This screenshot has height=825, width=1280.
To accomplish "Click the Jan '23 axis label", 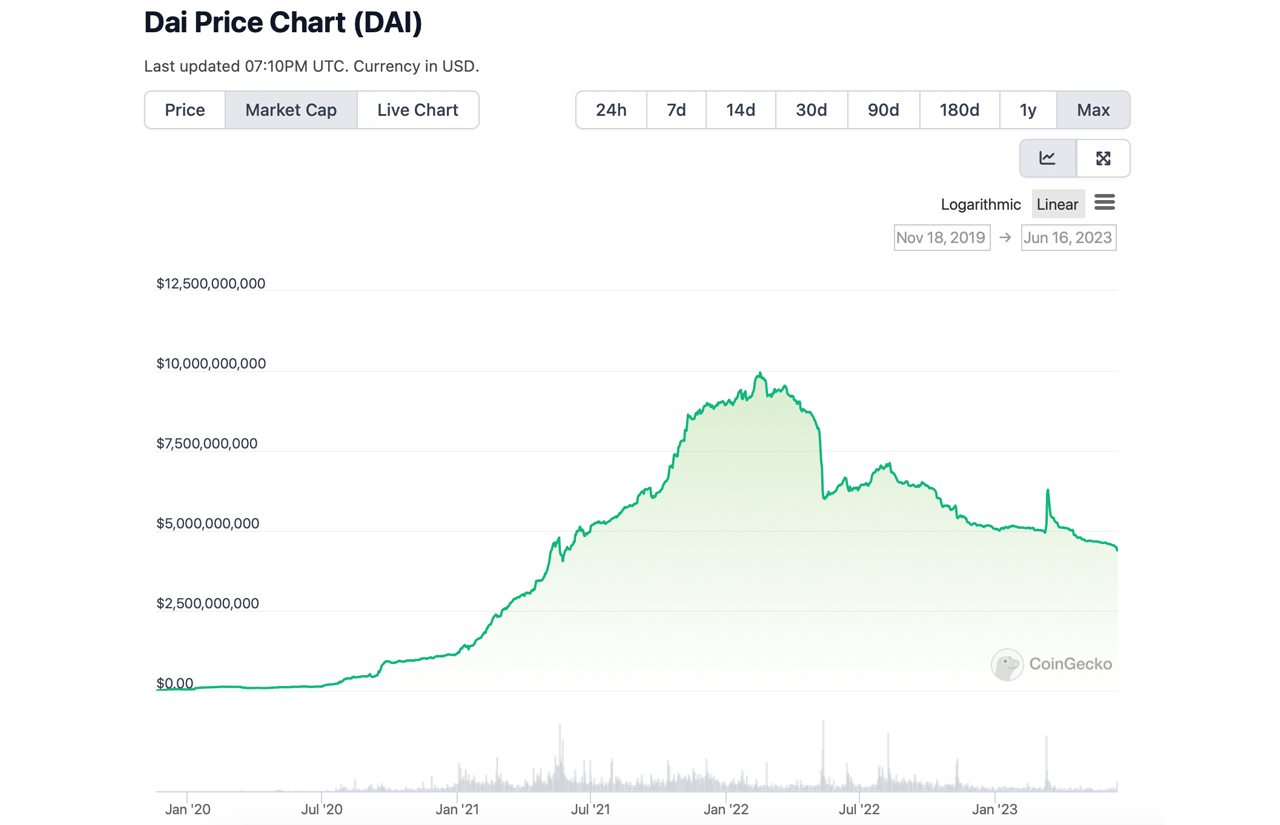I will click(x=995, y=809).
